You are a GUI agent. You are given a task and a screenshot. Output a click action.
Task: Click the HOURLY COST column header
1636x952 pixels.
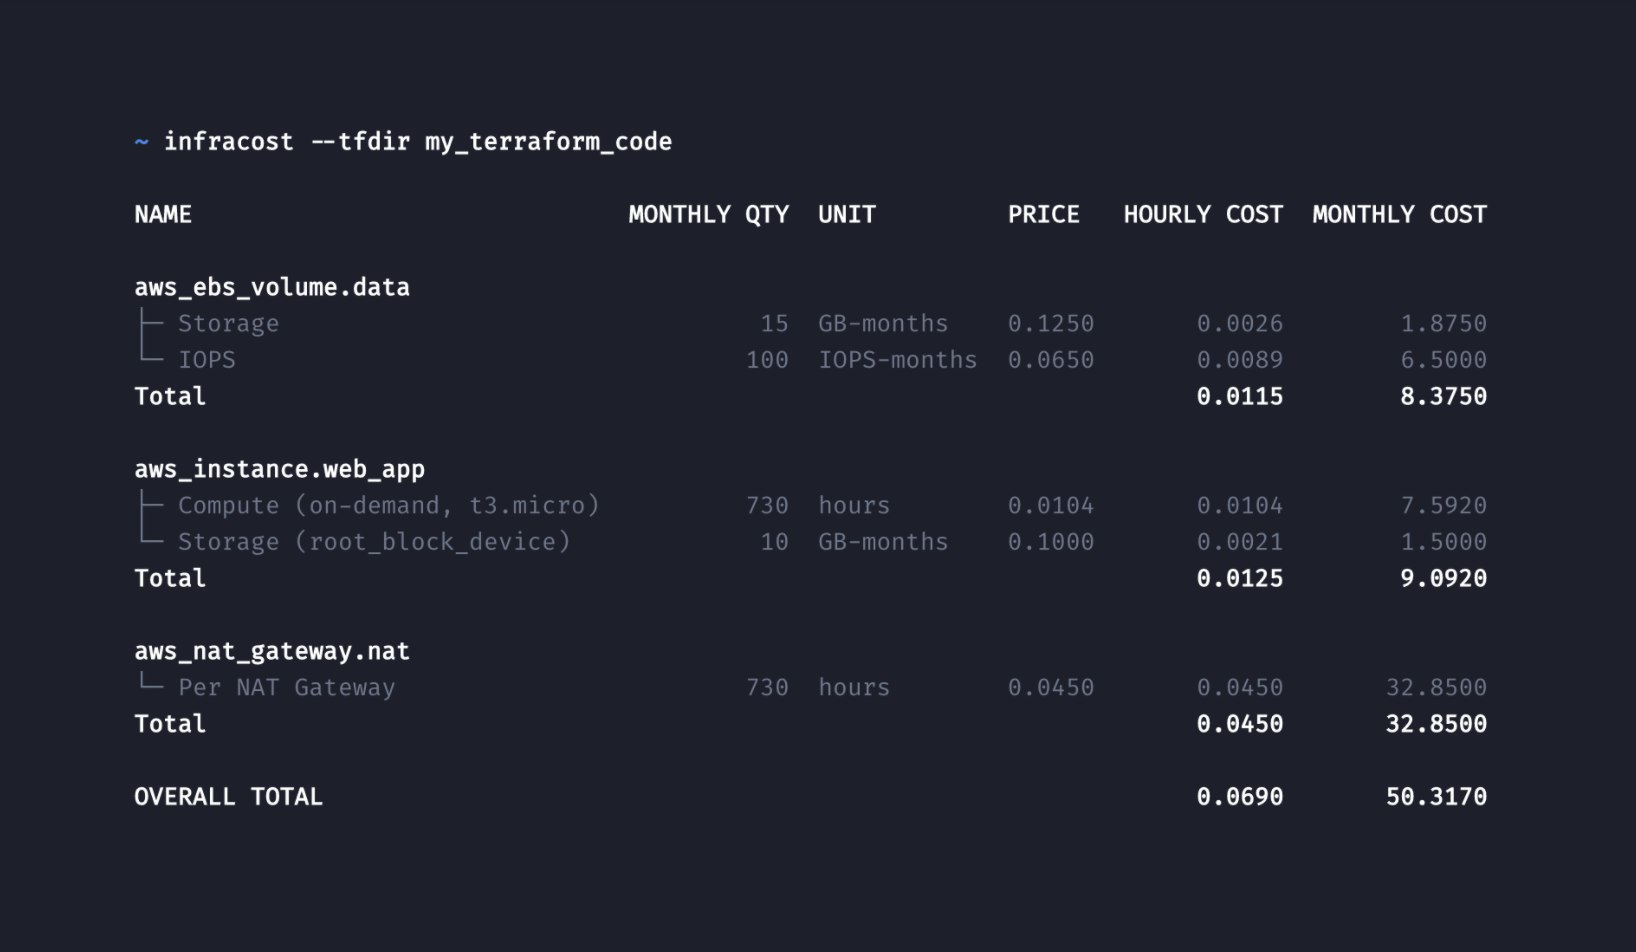(x=1202, y=215)
